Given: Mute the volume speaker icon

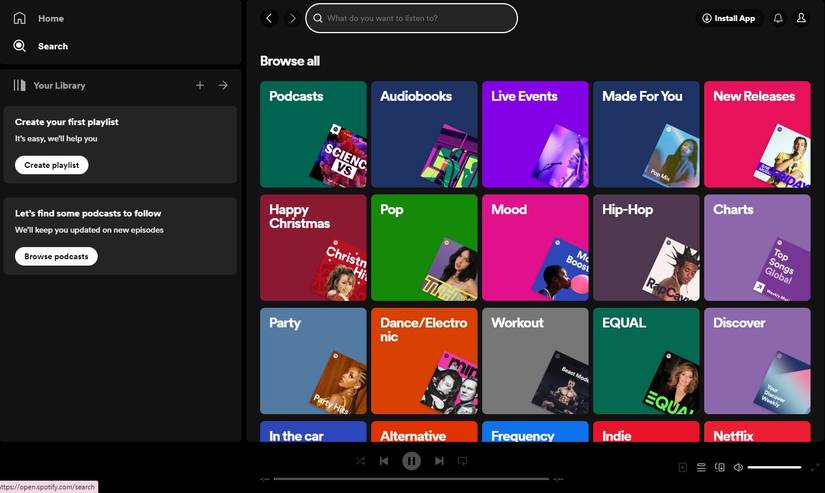Looking at the screenshot, I should pos(738,467).
